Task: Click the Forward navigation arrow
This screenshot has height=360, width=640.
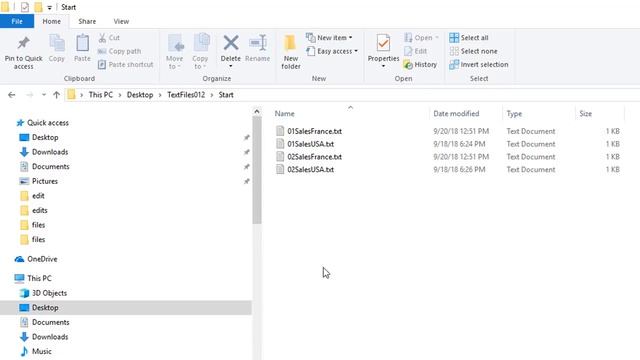Action: (29, 95)
